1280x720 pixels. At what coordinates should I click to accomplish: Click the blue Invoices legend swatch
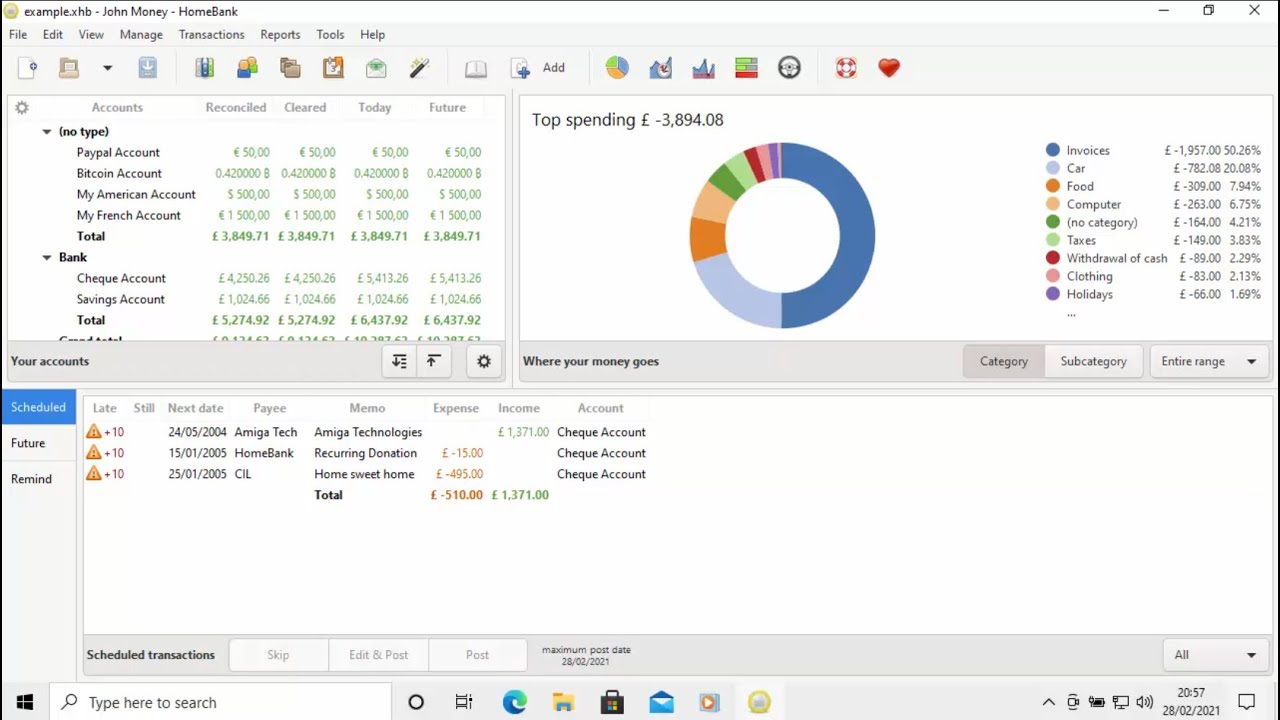[x=1053, y=150]
